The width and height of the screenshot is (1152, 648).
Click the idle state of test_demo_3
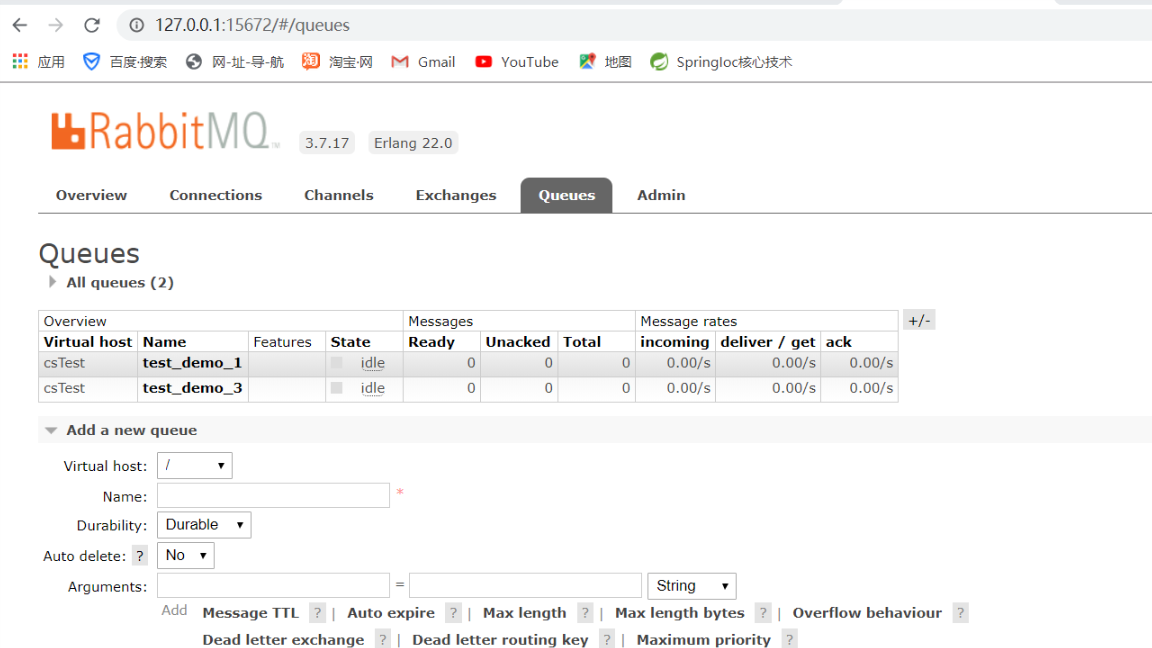point(372,388)
